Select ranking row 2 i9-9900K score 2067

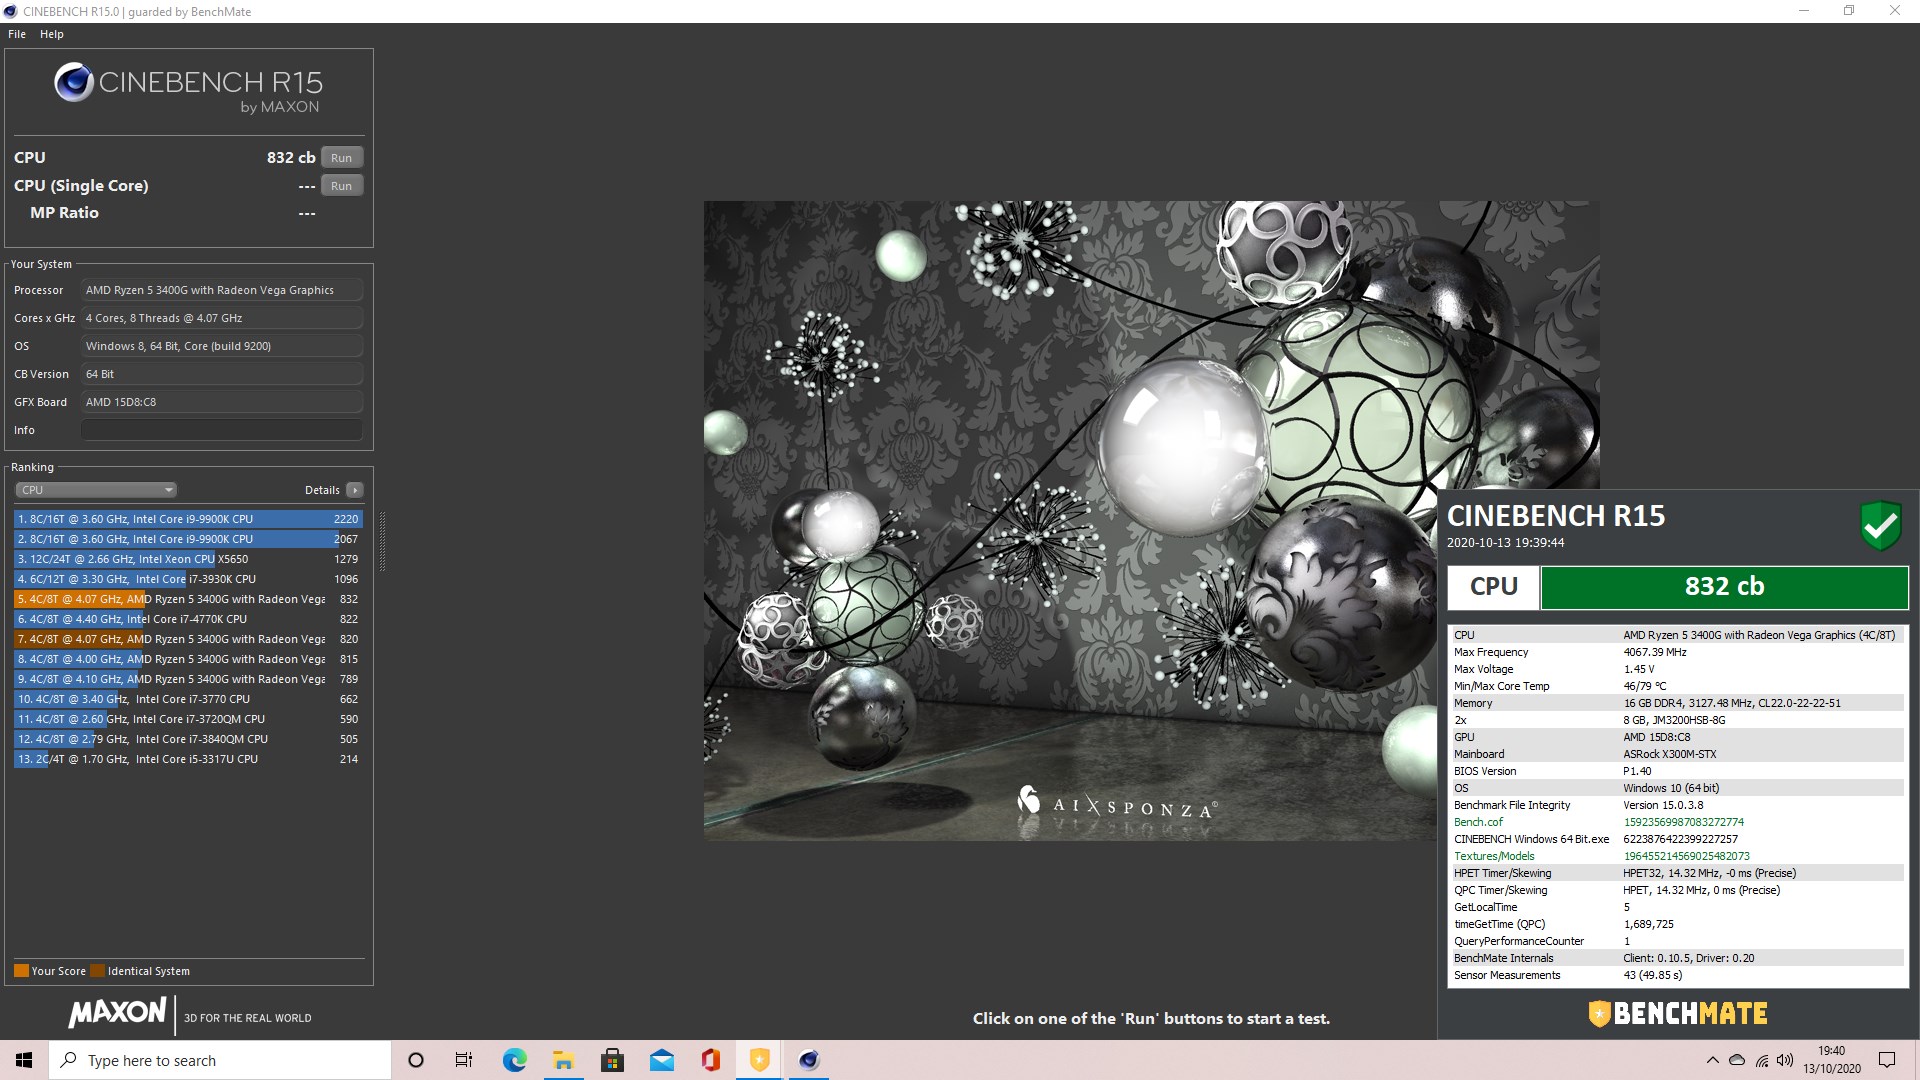click(x=188, y=539)
